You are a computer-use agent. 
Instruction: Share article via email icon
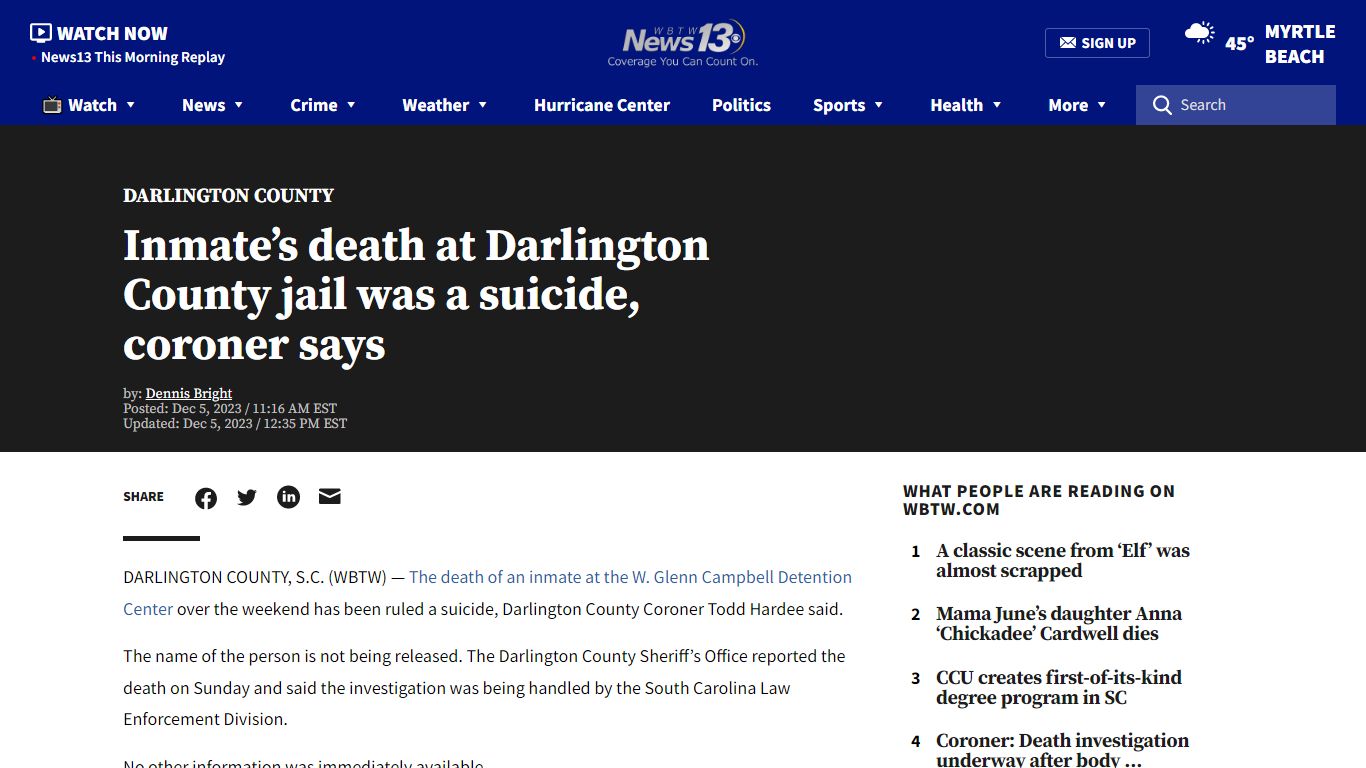pos(330,496)
